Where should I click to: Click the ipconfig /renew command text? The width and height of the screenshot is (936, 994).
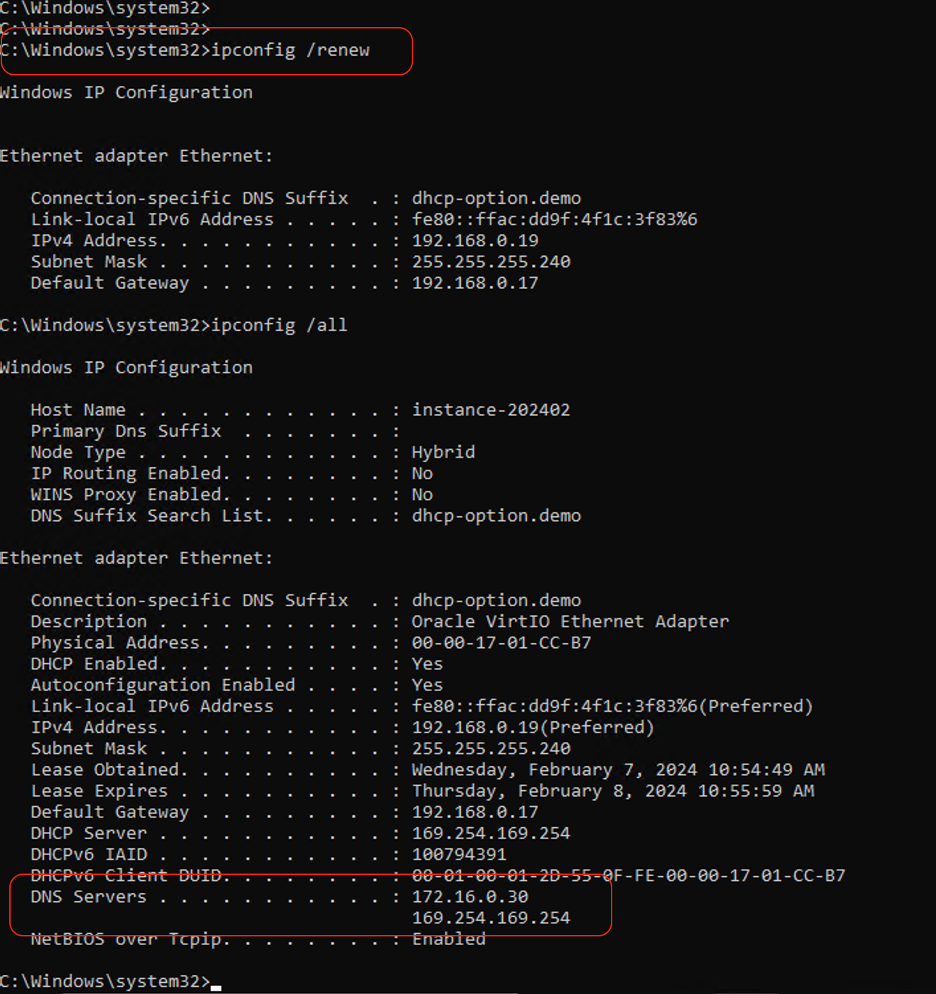pos(290,50)
